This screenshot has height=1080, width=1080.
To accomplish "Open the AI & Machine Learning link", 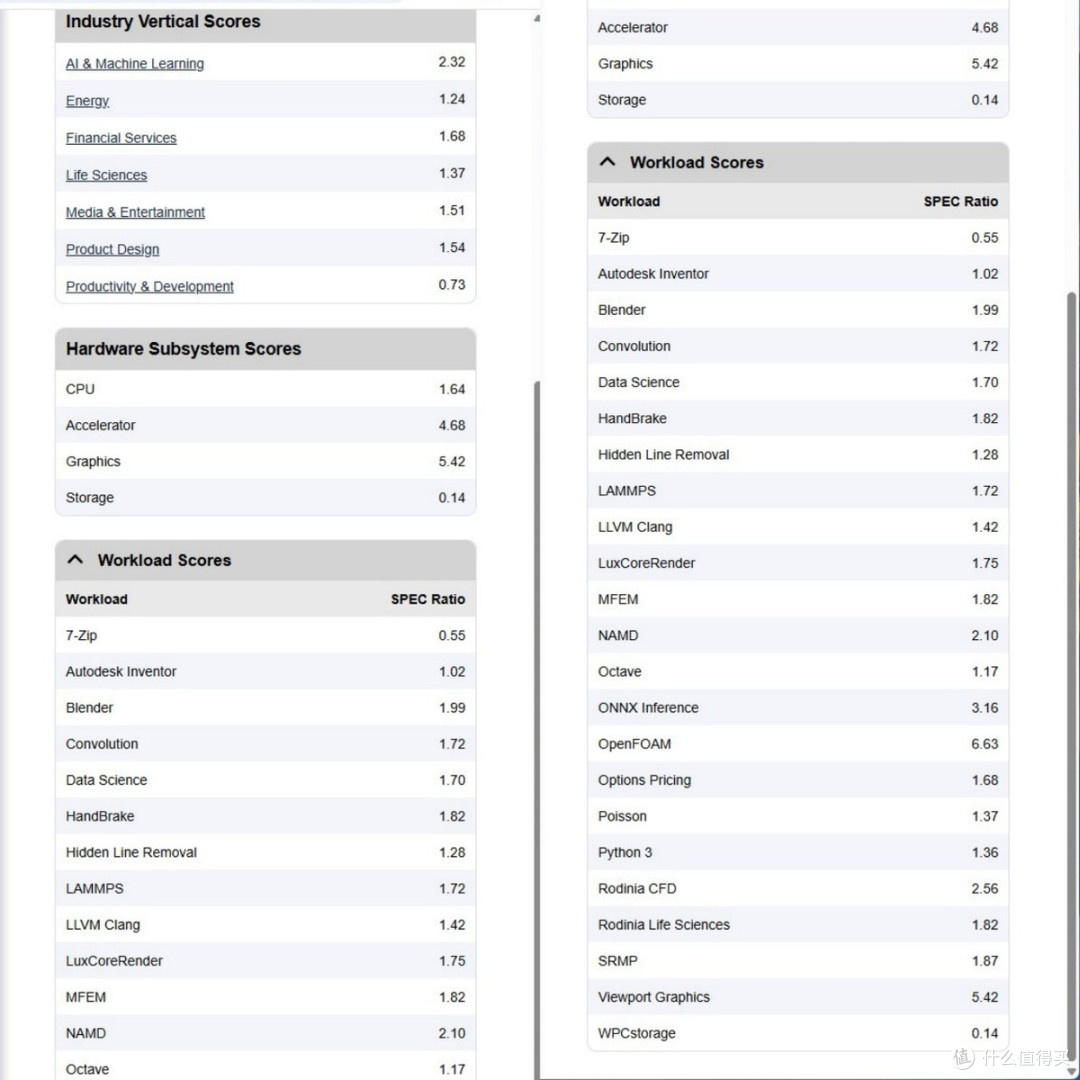I will point(135,63).
